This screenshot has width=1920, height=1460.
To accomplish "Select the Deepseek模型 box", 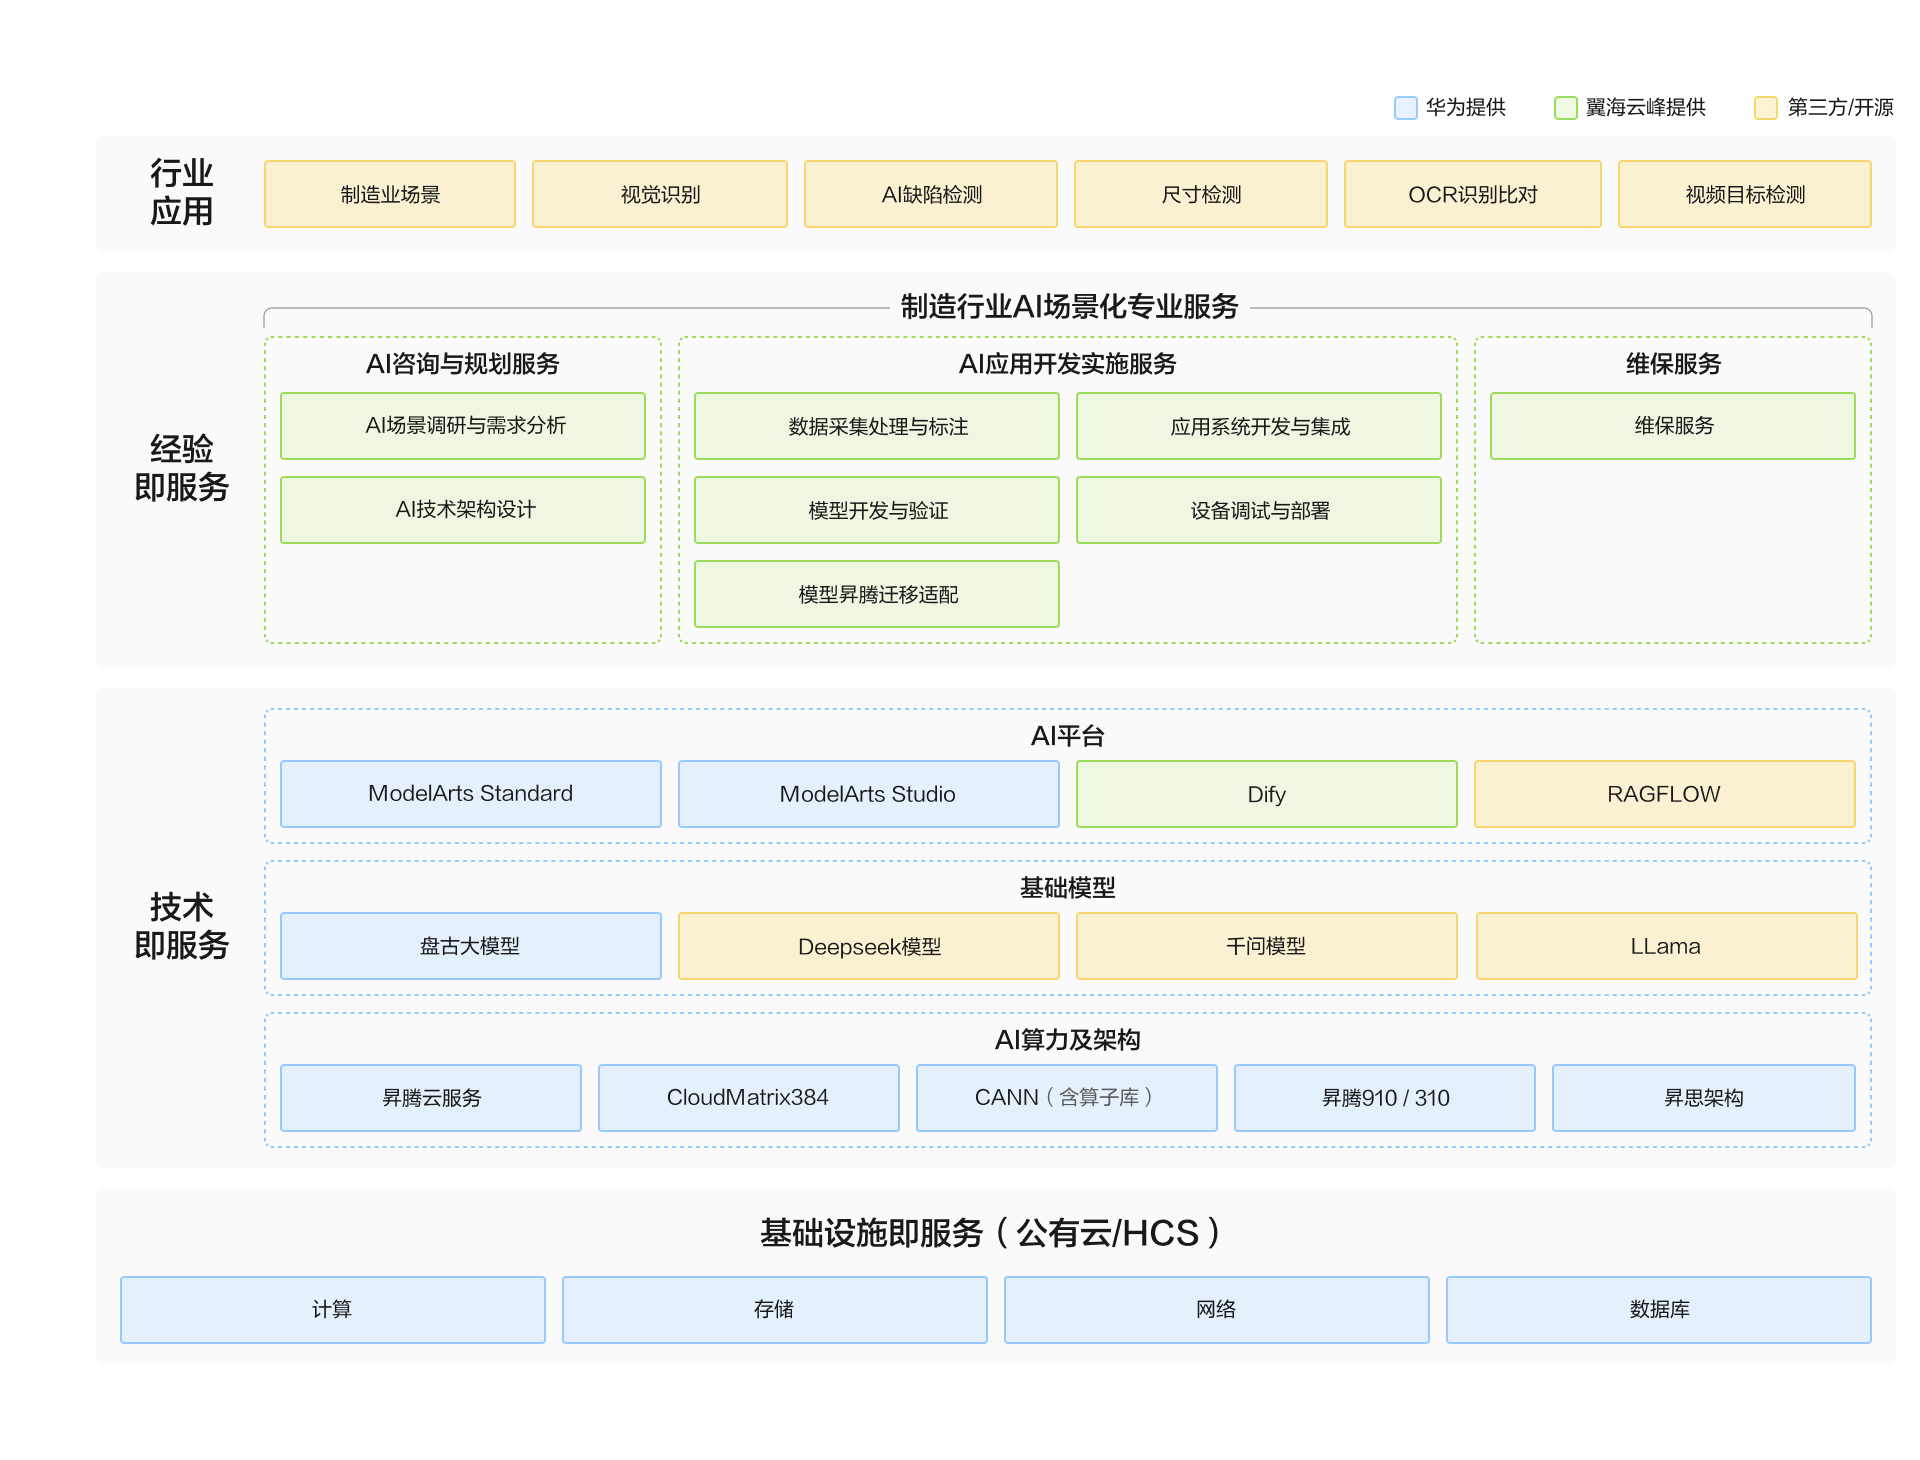I will pos(869,946).
